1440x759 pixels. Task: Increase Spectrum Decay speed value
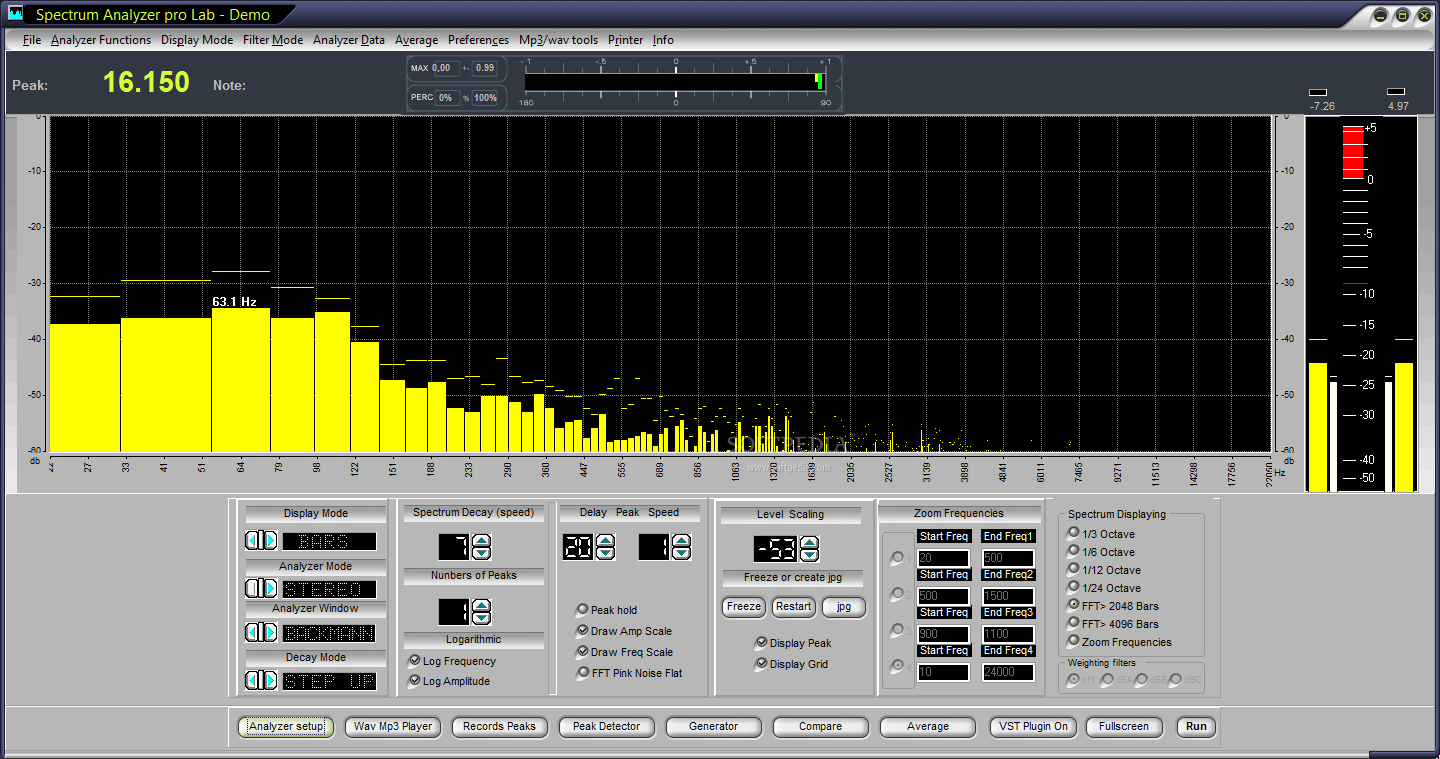pyautogui.click(x=481, y=541)
